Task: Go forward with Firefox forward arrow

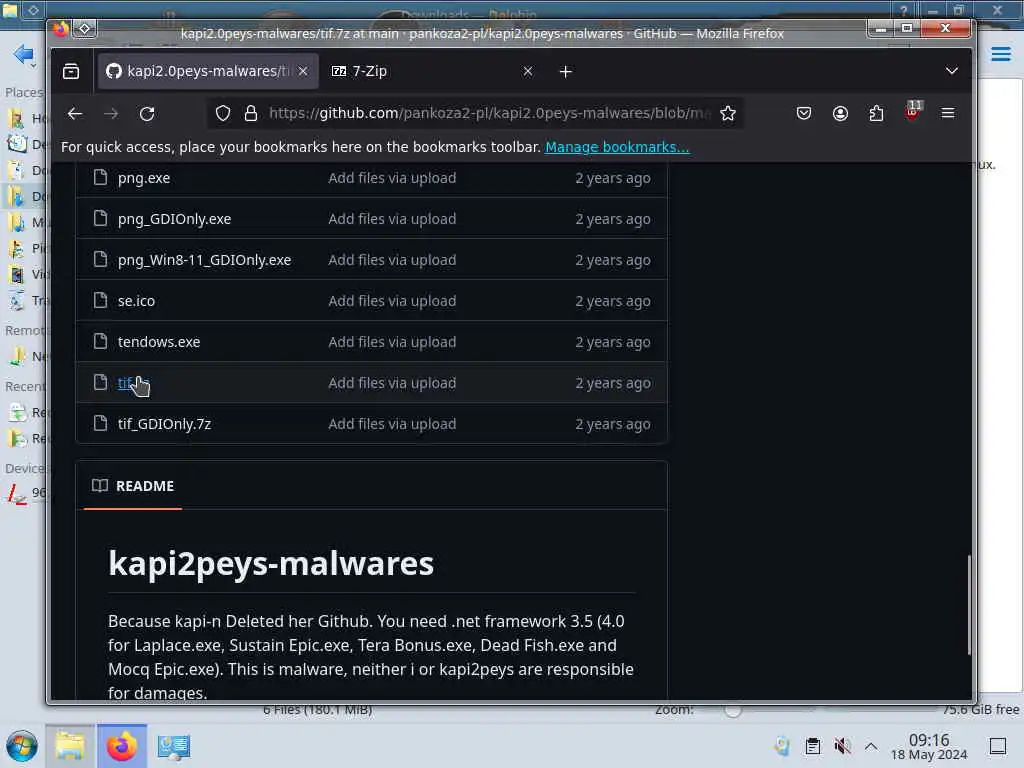Action: pos(111,114)
